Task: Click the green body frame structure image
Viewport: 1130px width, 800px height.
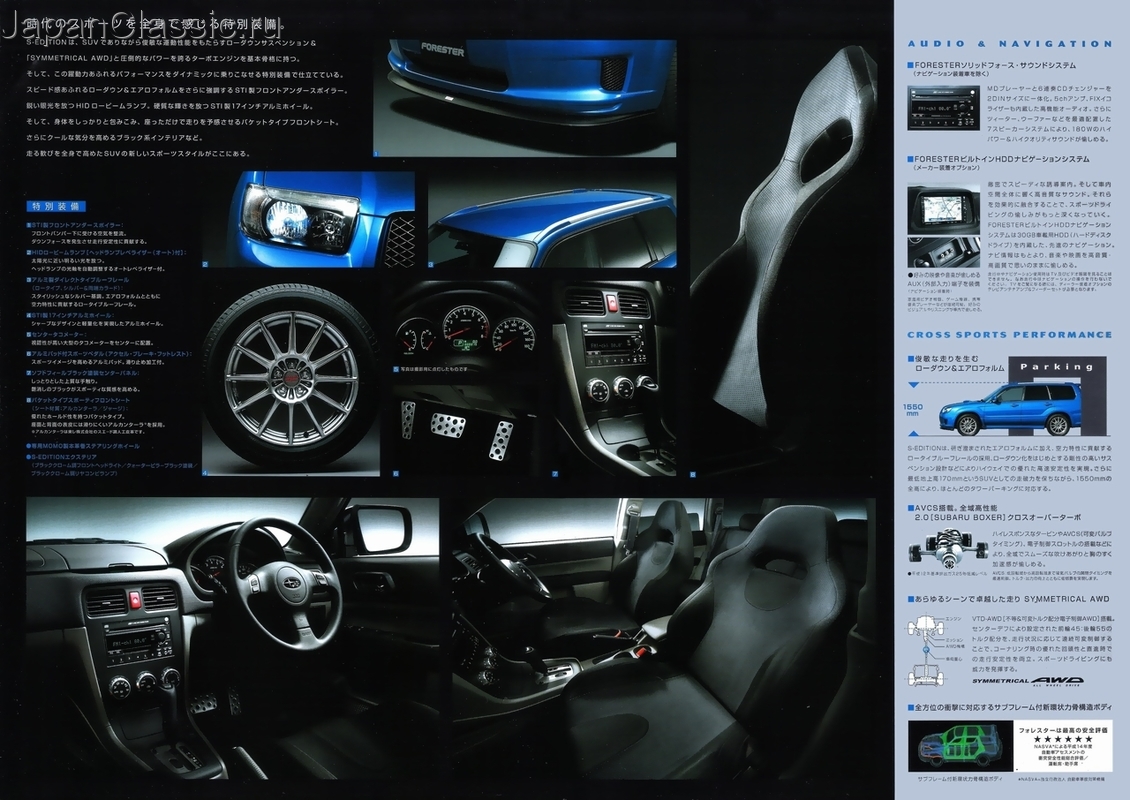Action: tap(959, 747)
